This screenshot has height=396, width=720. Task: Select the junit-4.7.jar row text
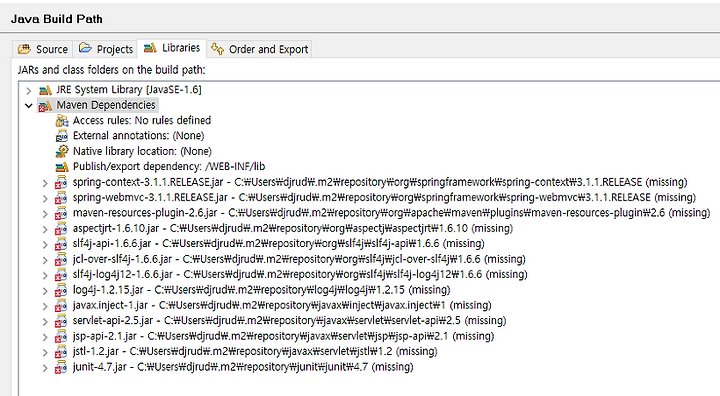[x=243, y=367]
